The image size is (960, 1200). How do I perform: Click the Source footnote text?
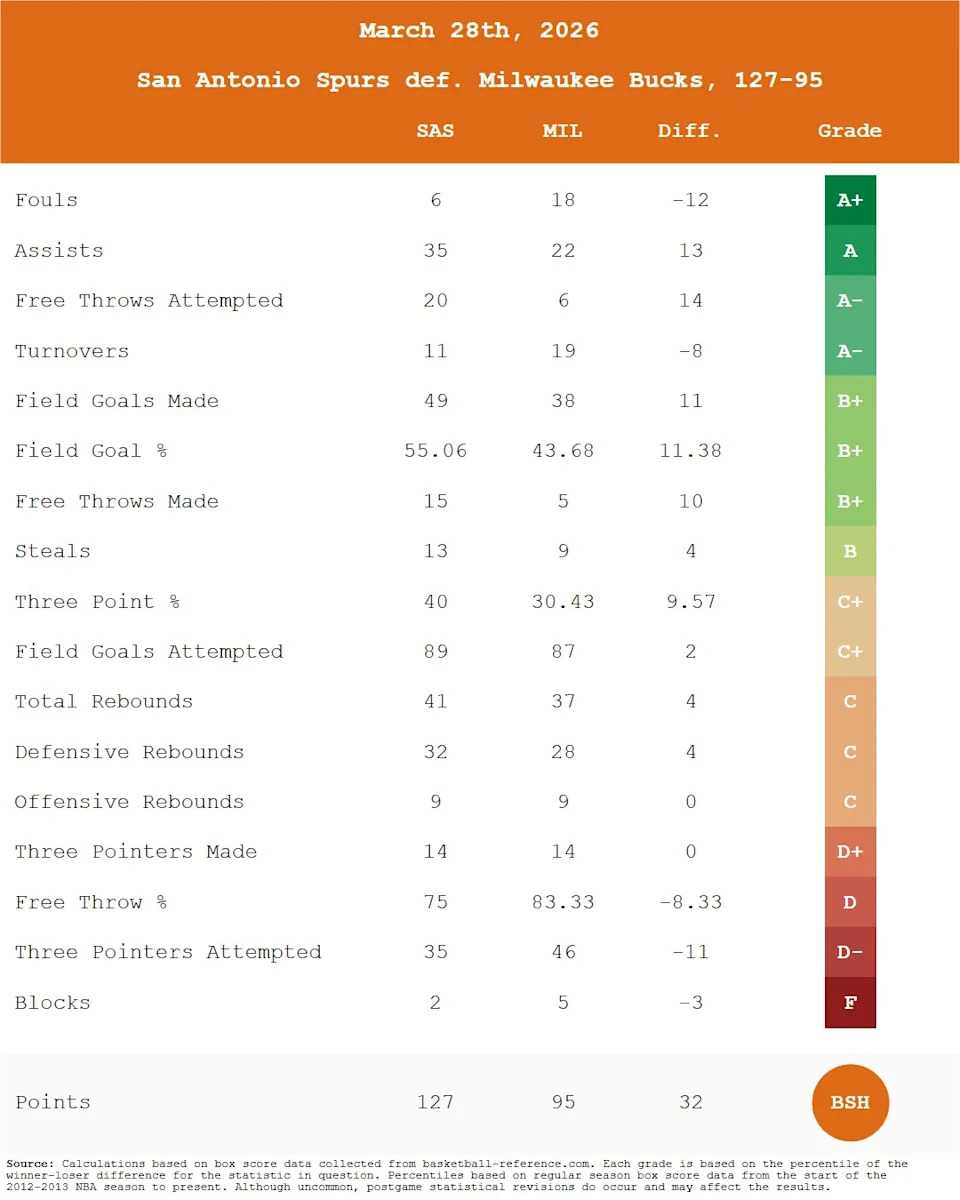460,1175
